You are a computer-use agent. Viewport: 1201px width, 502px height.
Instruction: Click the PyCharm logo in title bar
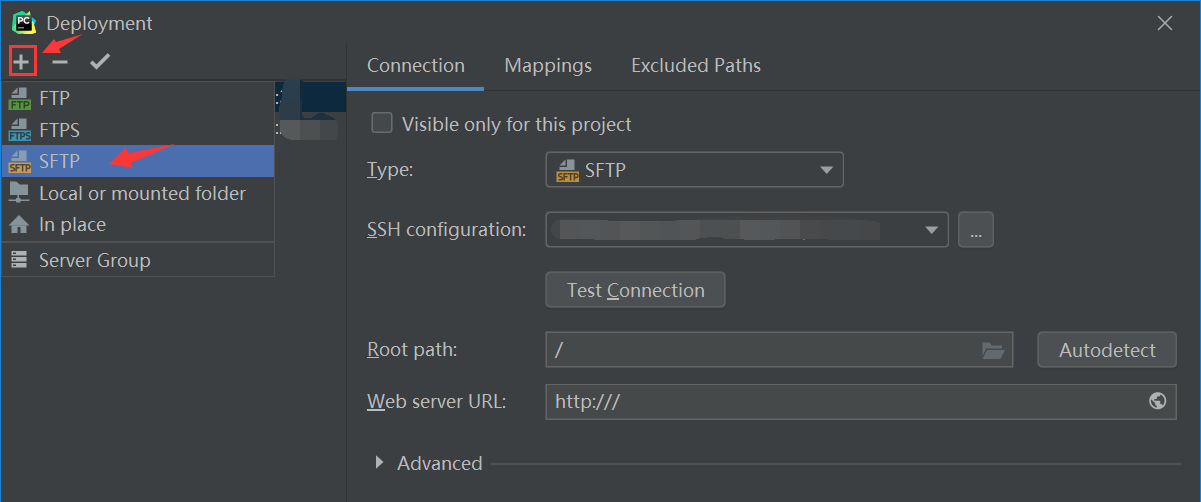23,21
